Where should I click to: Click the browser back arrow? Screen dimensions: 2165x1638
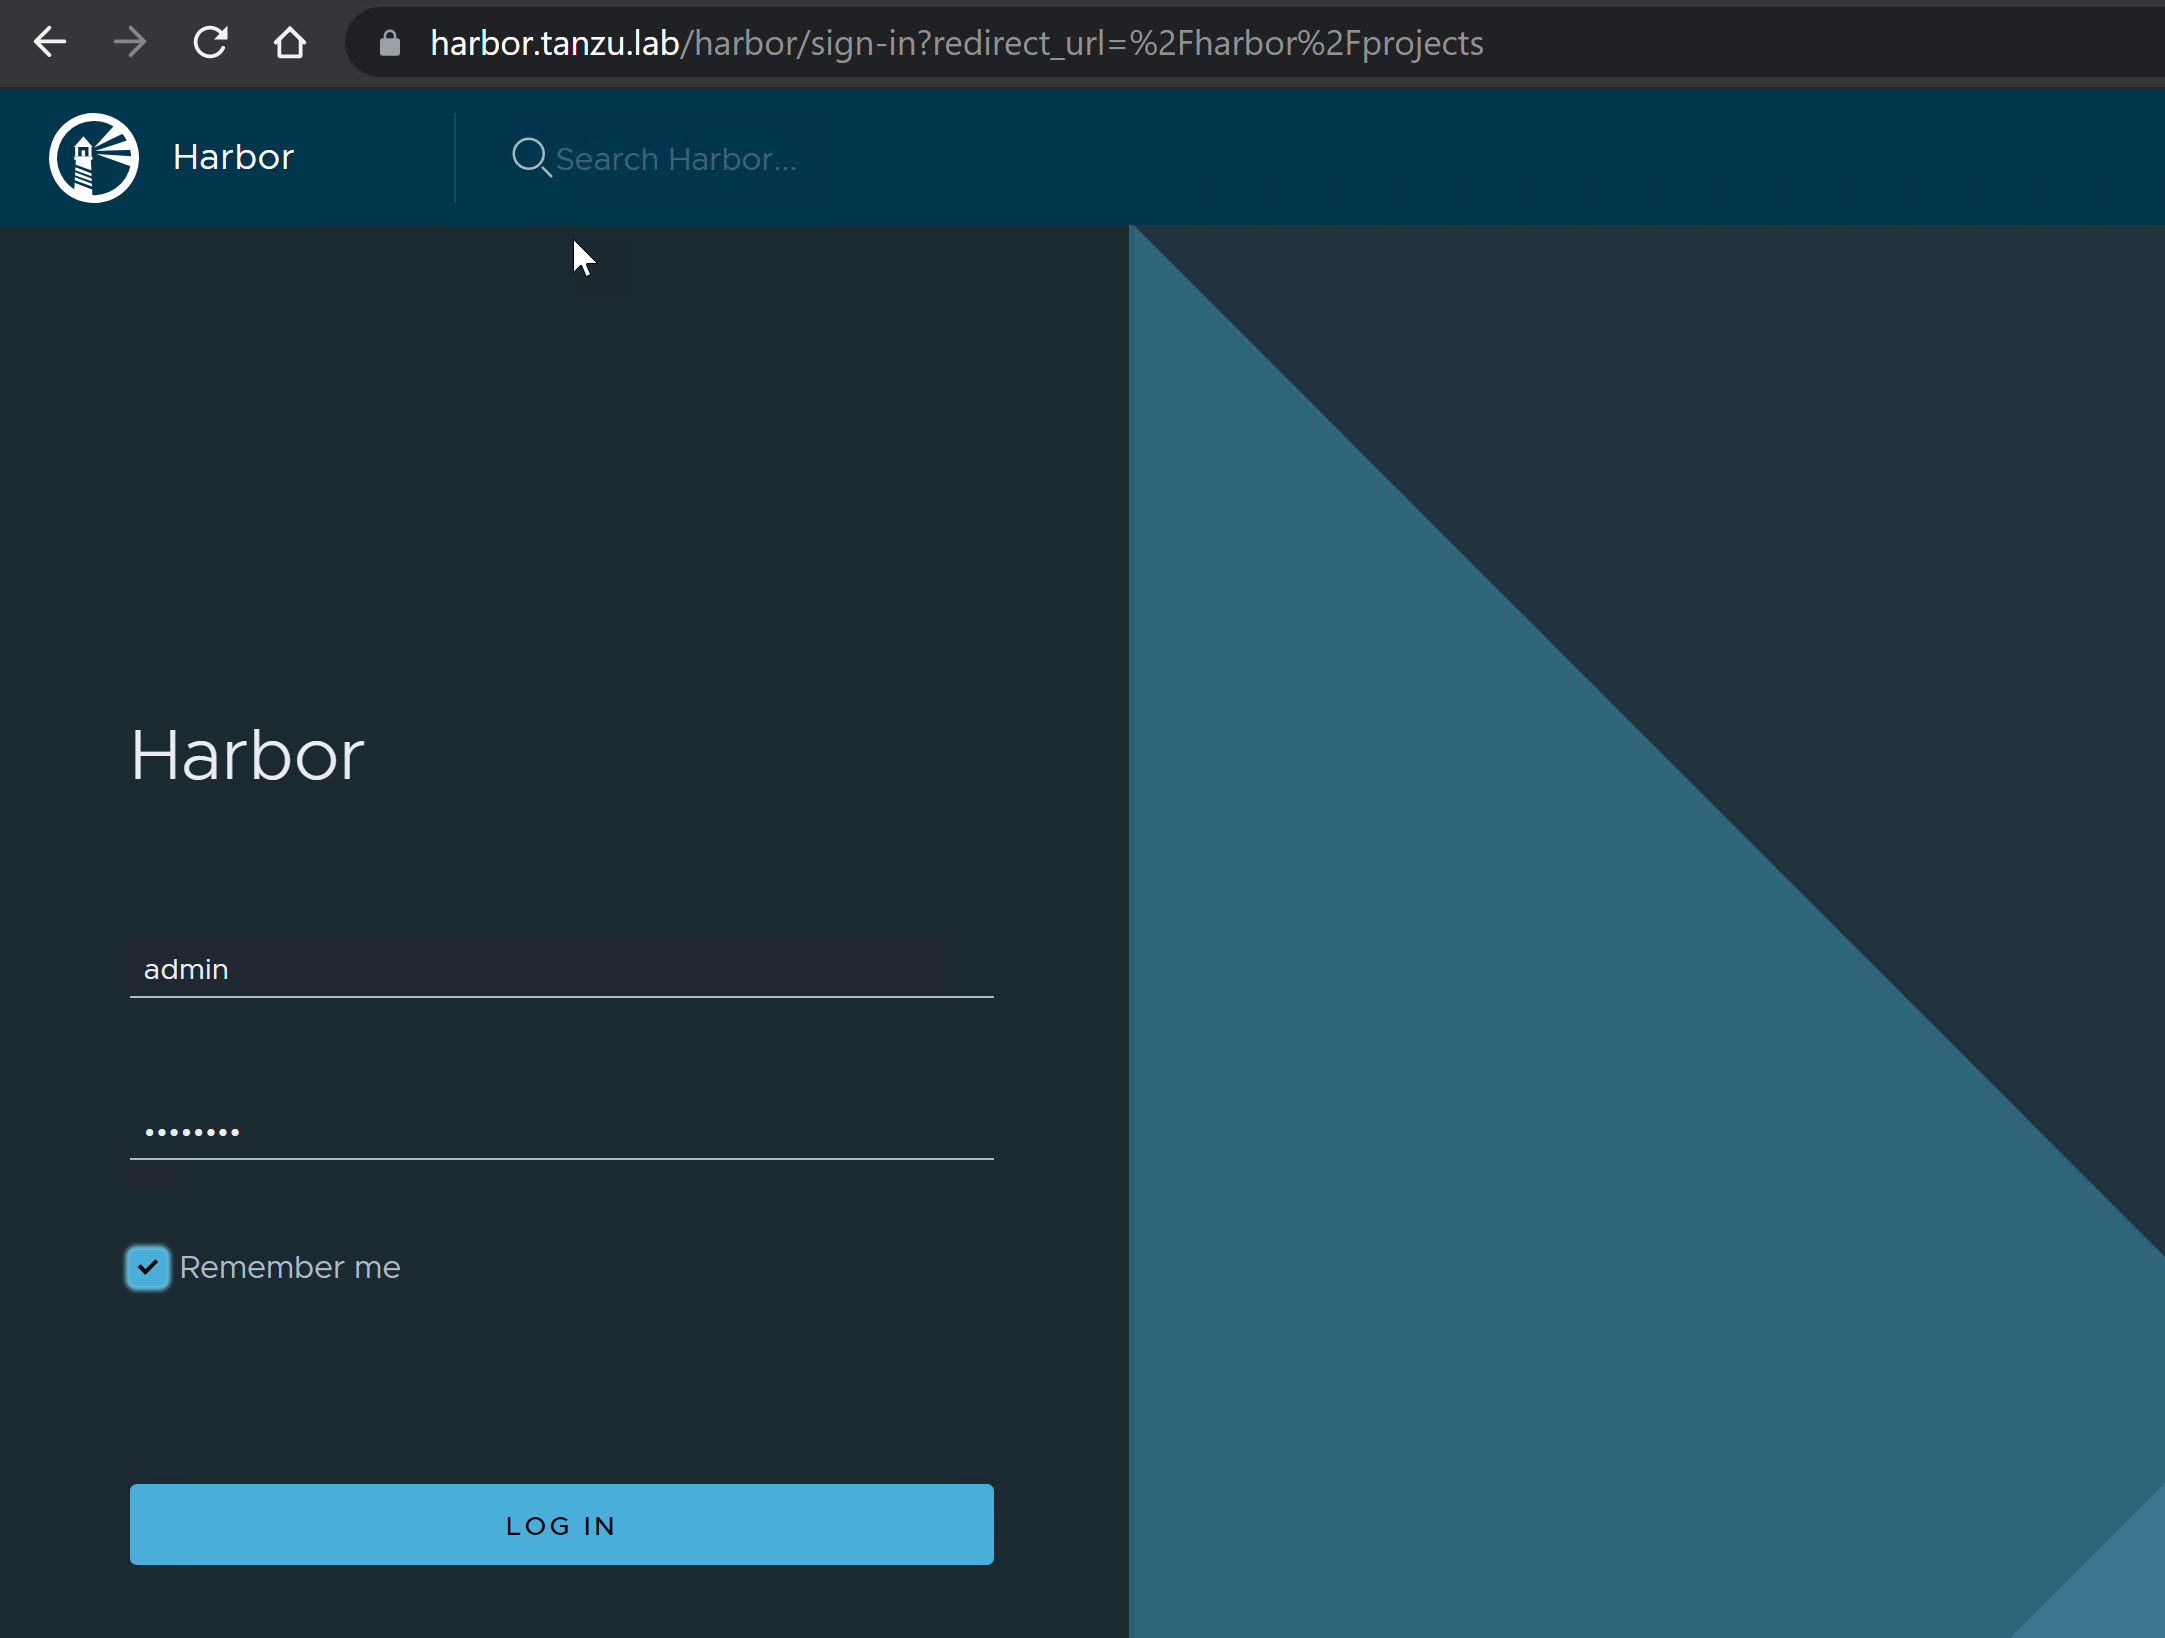[x=49, y=42]
